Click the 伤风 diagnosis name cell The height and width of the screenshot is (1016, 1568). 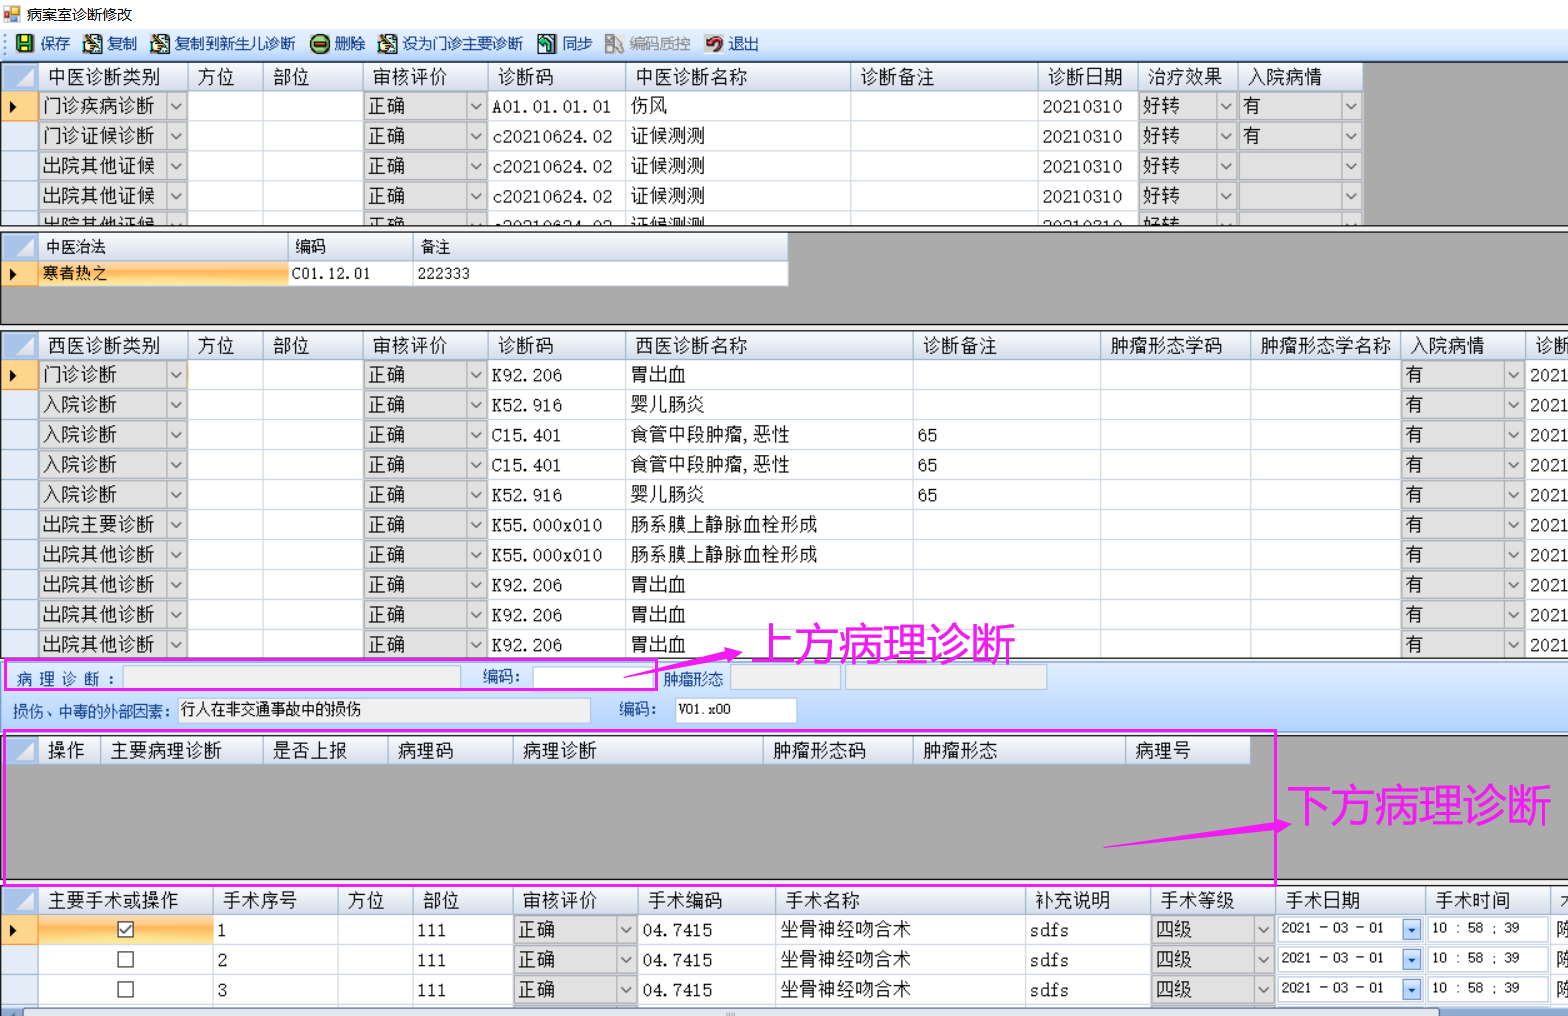pyautogui.click(x=738, y=106)
